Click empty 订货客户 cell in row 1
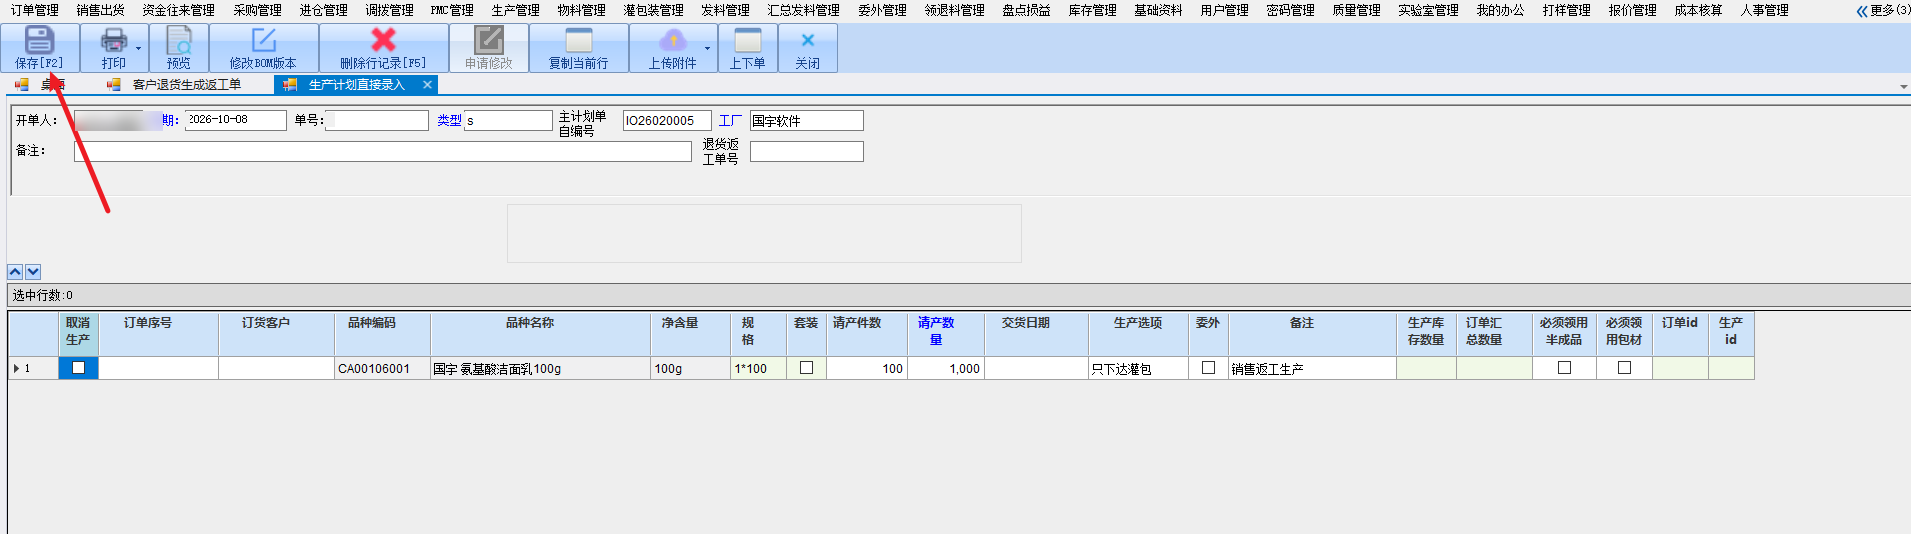This screenshot has width=1911, height=534. [x=276, y=368]
